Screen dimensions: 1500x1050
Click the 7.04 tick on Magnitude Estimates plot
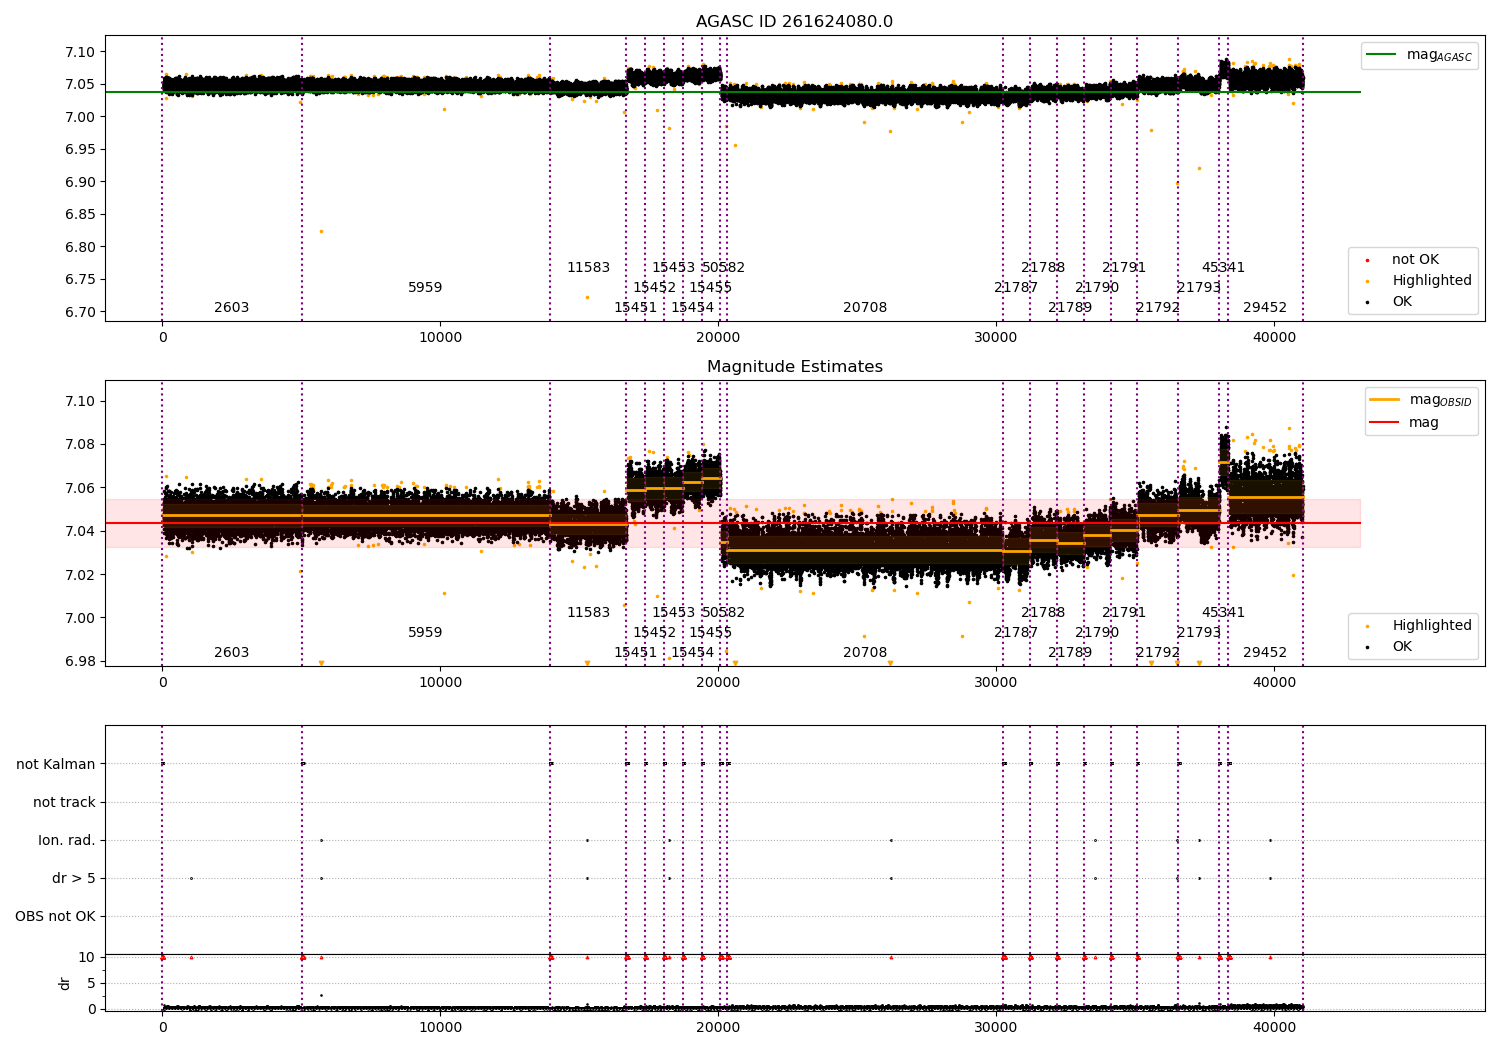83,531
